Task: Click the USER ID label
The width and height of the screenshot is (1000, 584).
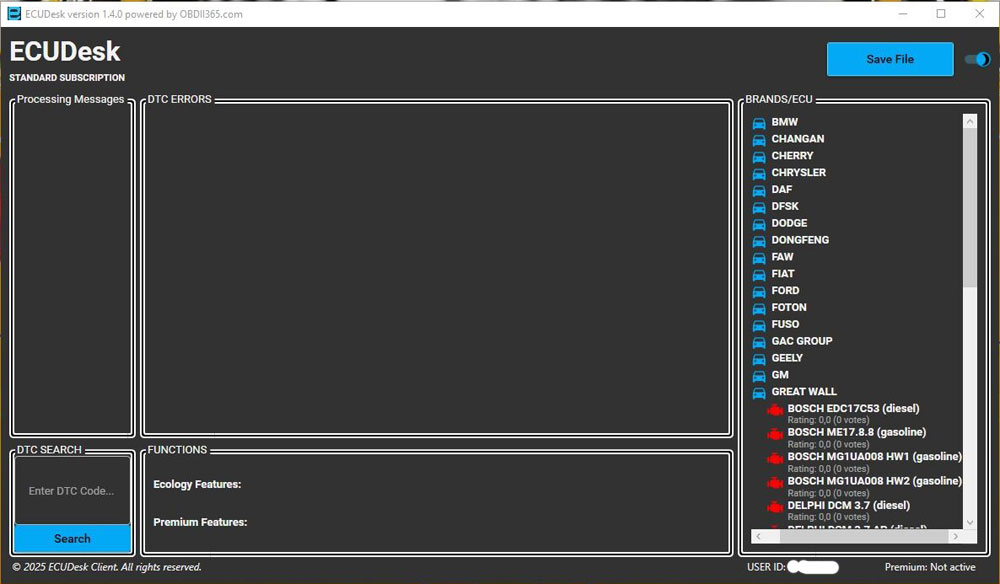Action: tap(766, 567)
